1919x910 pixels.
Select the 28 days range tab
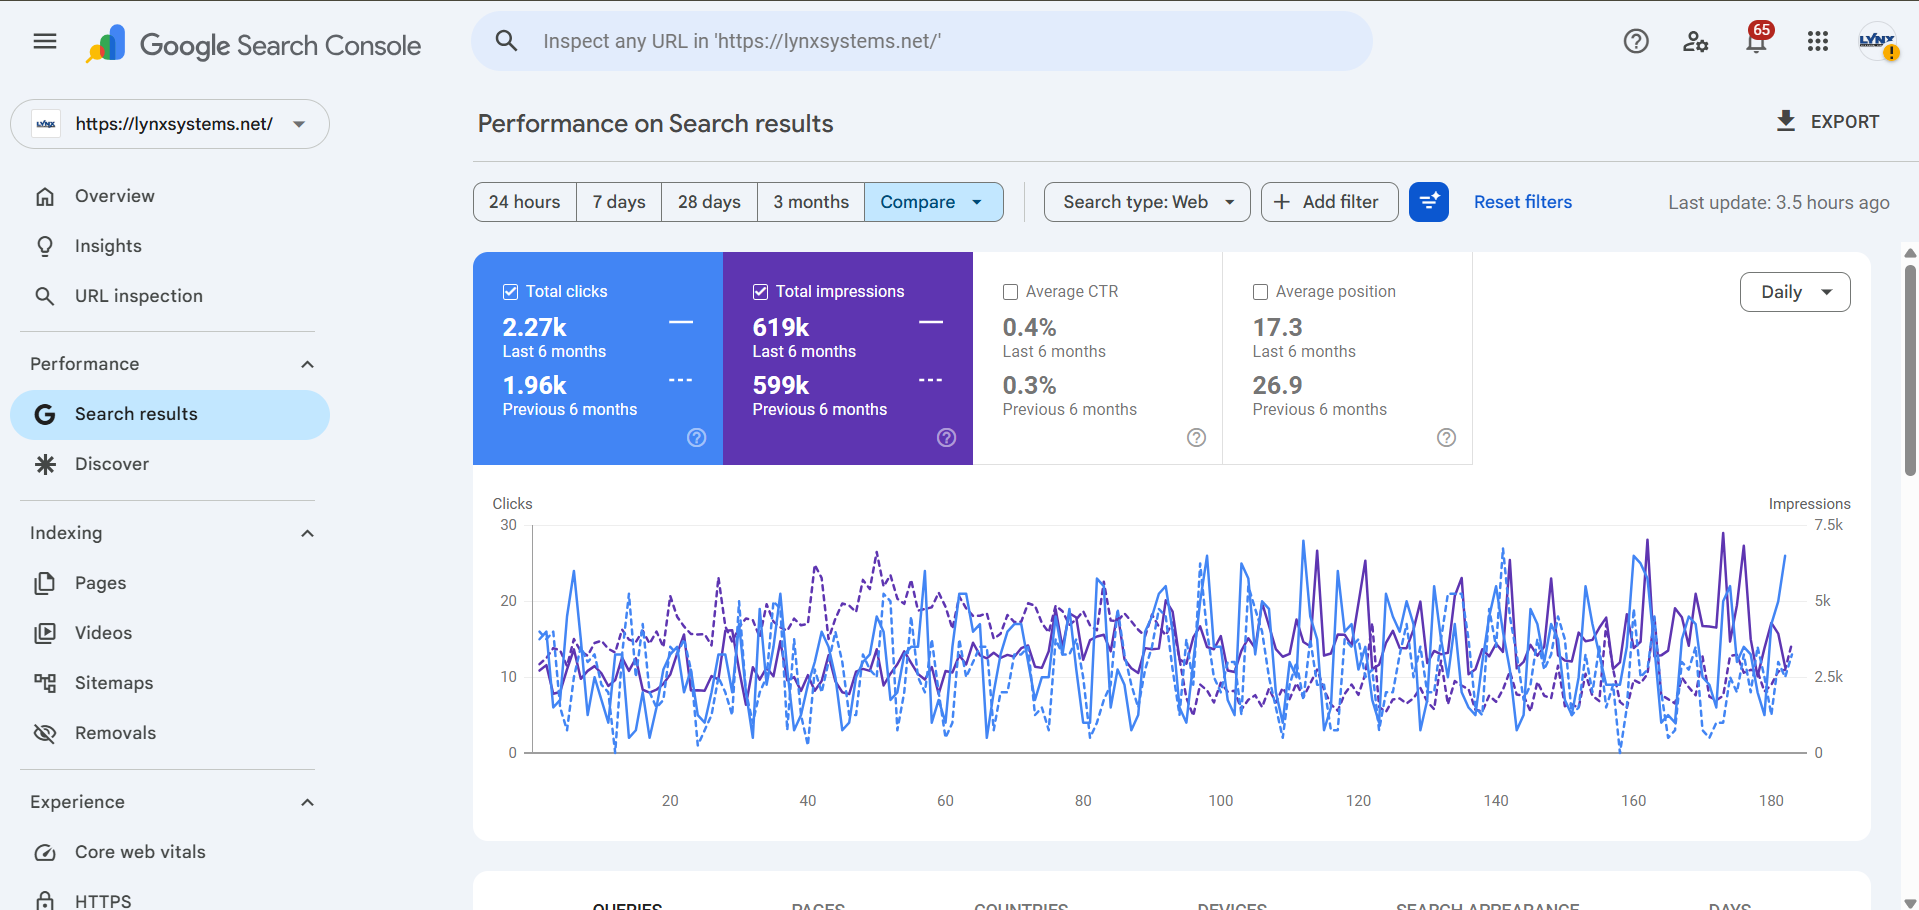tap(710, 202)
